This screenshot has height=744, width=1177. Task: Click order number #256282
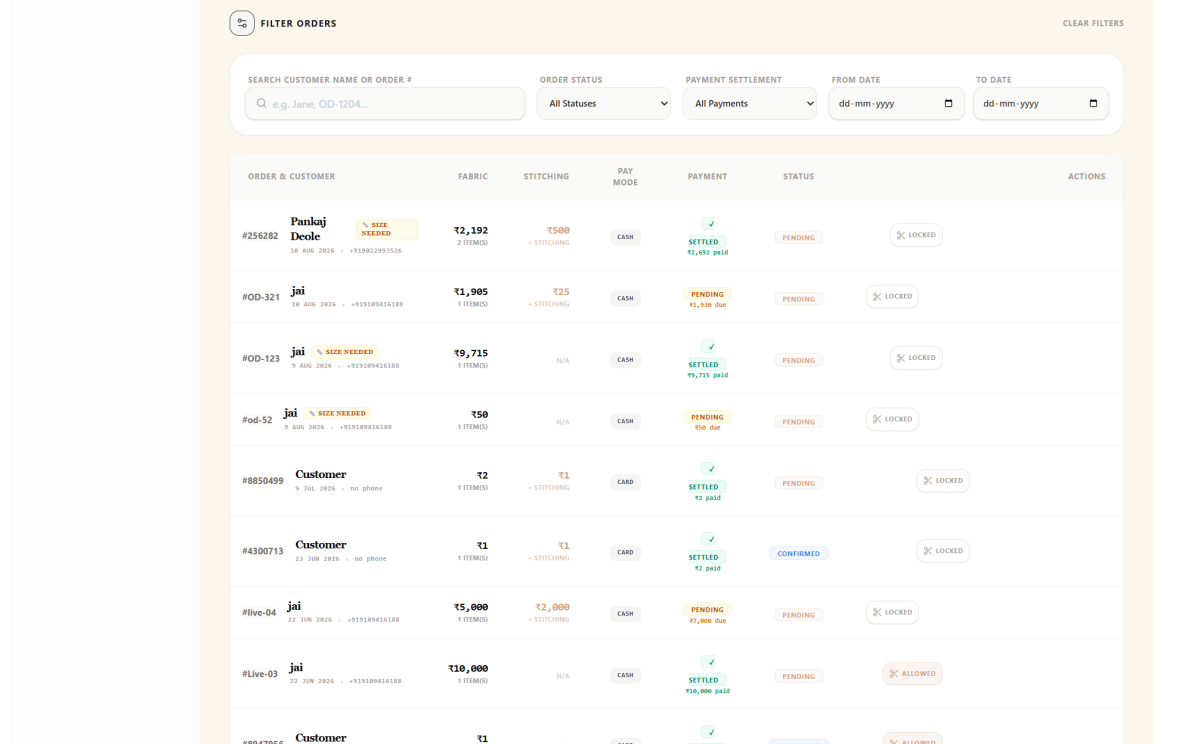tap(260, 236)
